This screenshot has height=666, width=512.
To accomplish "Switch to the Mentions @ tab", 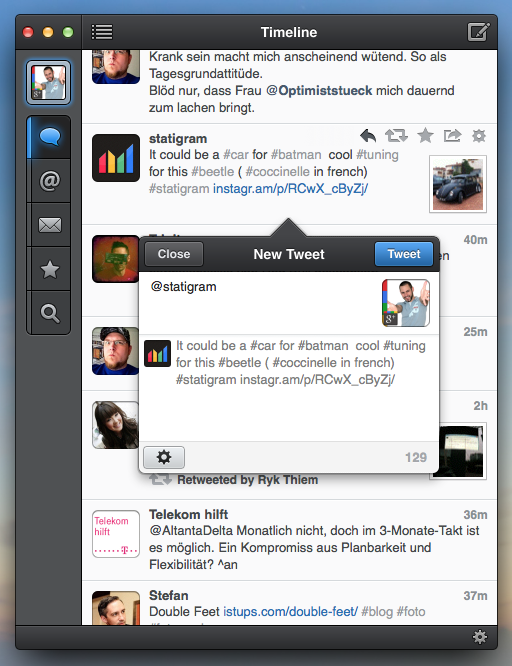I will point(49,181).
